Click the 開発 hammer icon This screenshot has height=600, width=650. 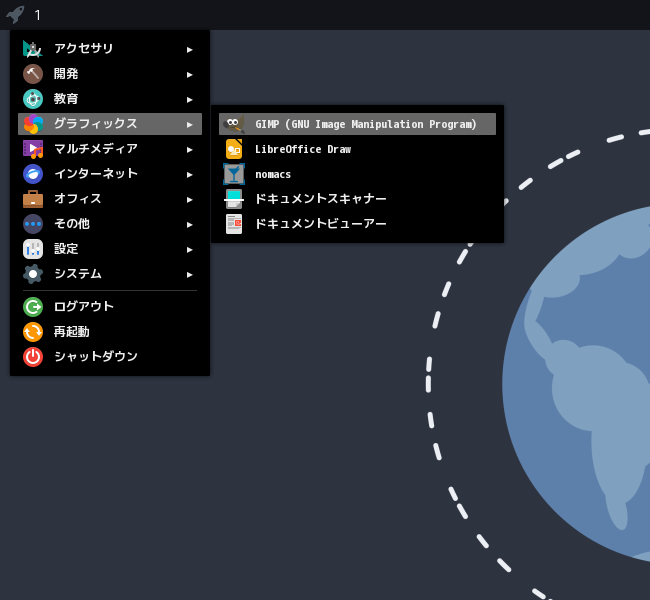33,74
